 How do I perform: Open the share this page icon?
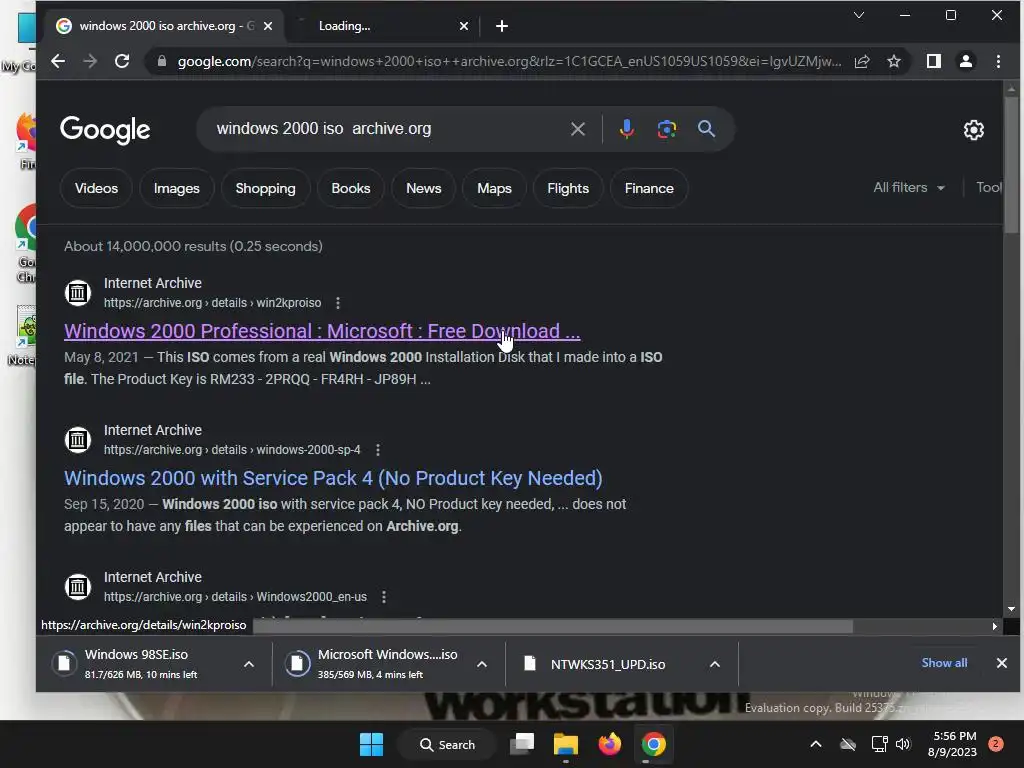pyautogui.click(x=862, y=61)
